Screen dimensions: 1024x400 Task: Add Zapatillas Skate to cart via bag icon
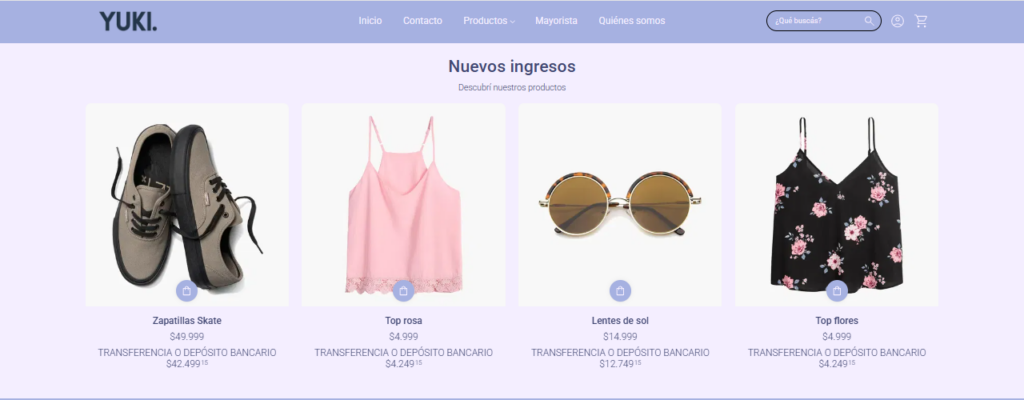tap(187, 291)
